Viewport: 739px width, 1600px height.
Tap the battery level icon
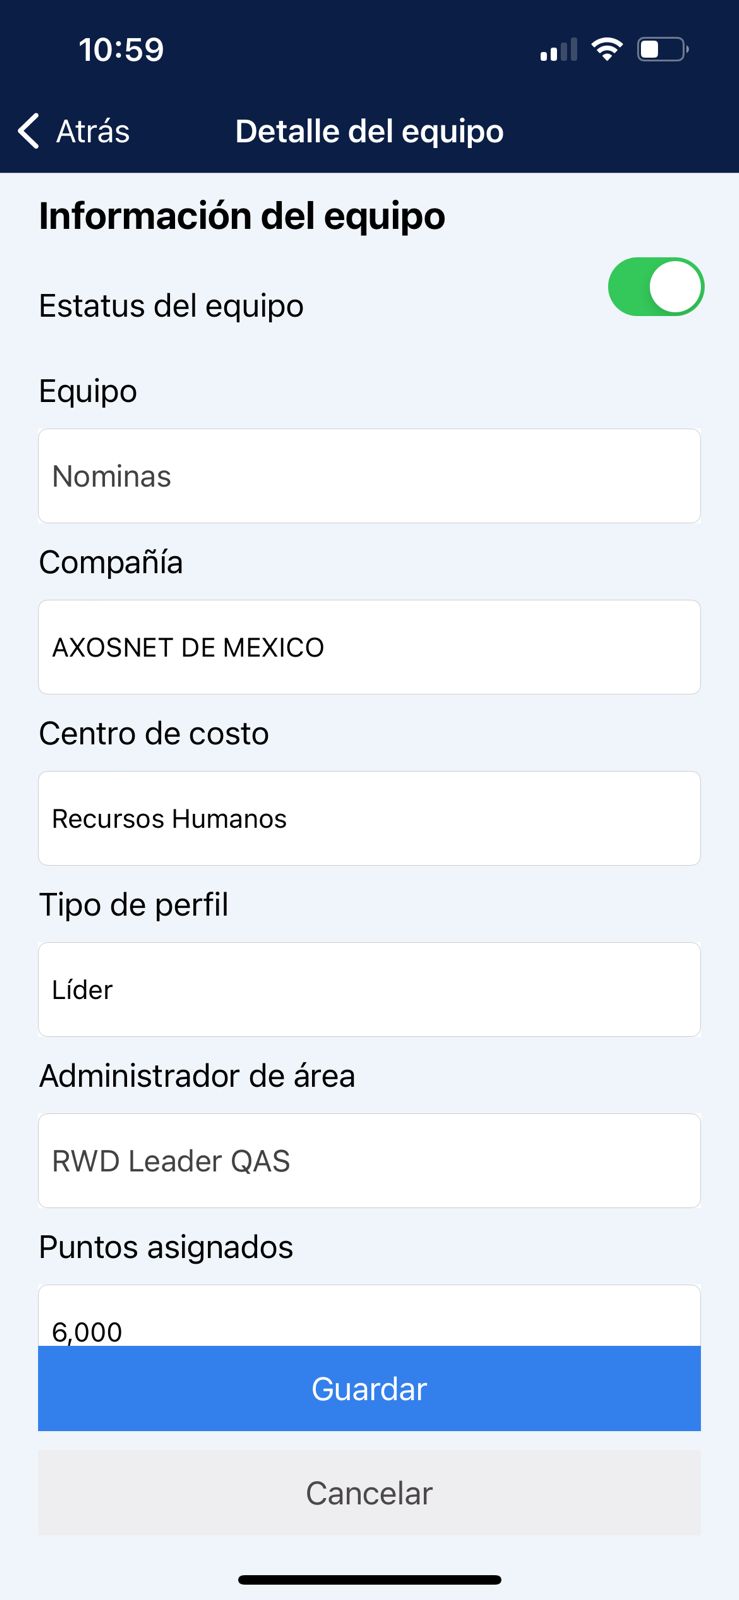click(x=662, y=49)
